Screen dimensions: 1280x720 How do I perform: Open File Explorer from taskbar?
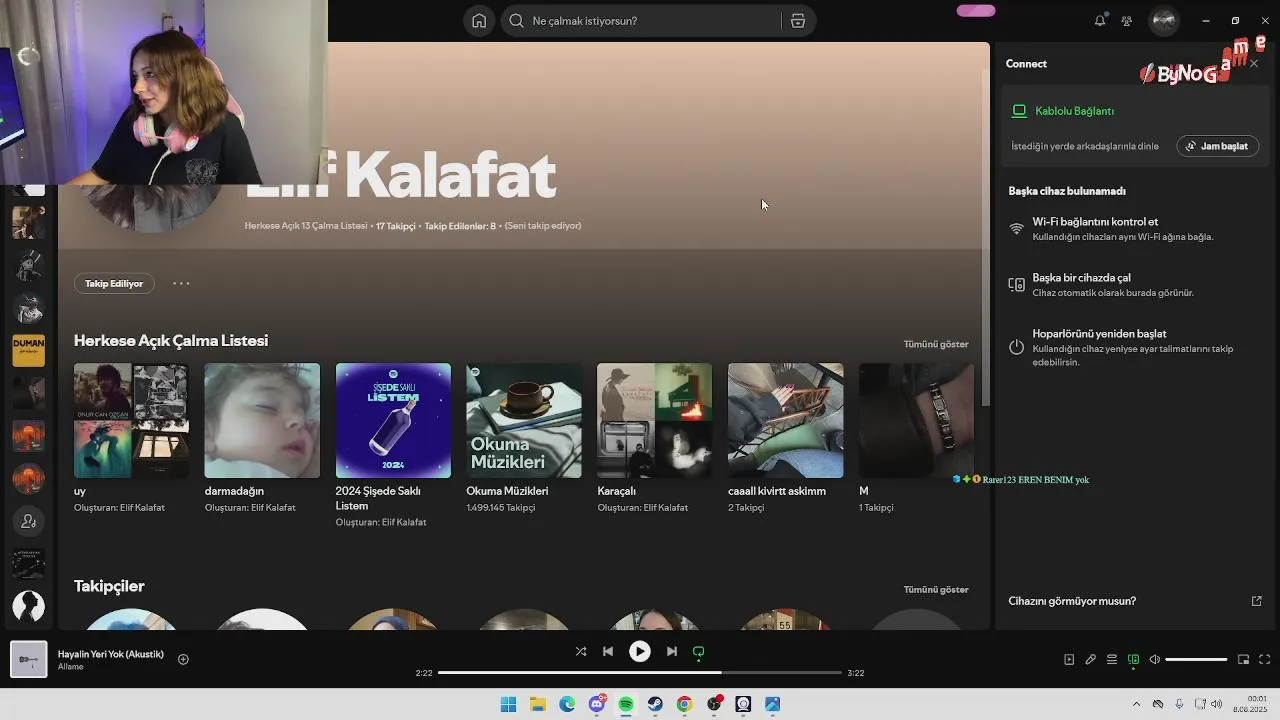538,704
